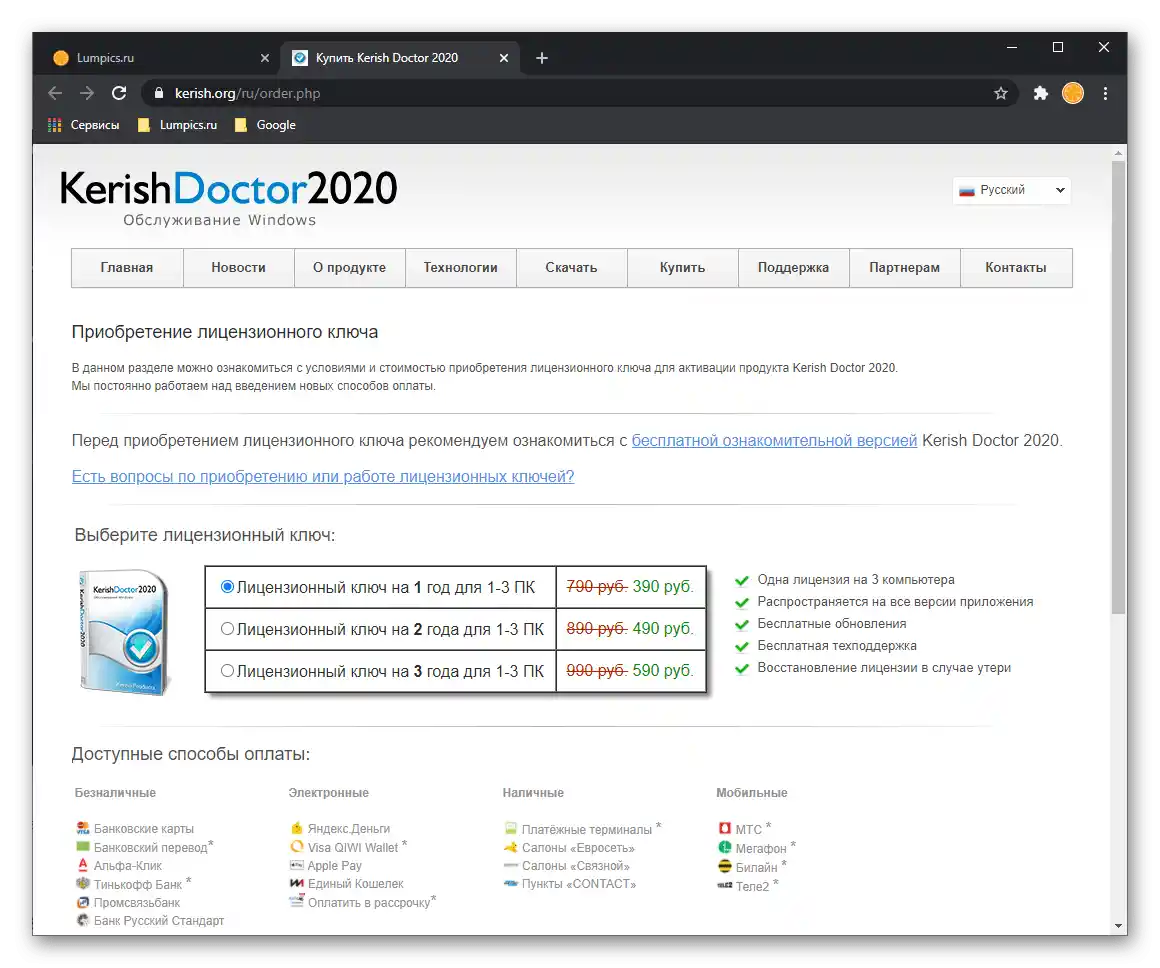This screenshot has height=968, width=1160.
Task: Open Chrome three-dot menu
Action: tap(1105, 93)
